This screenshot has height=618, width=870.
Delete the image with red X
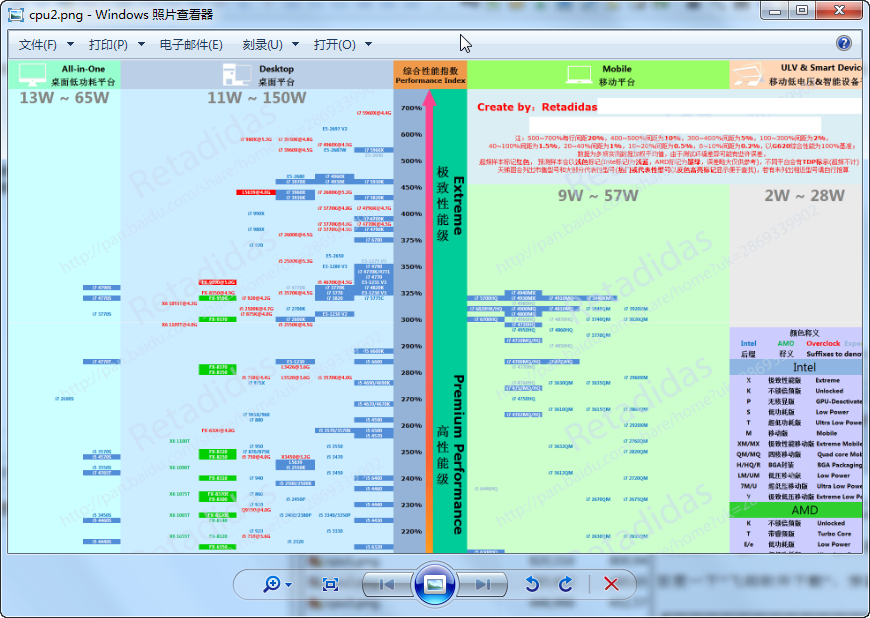click(x=612, y=584)
